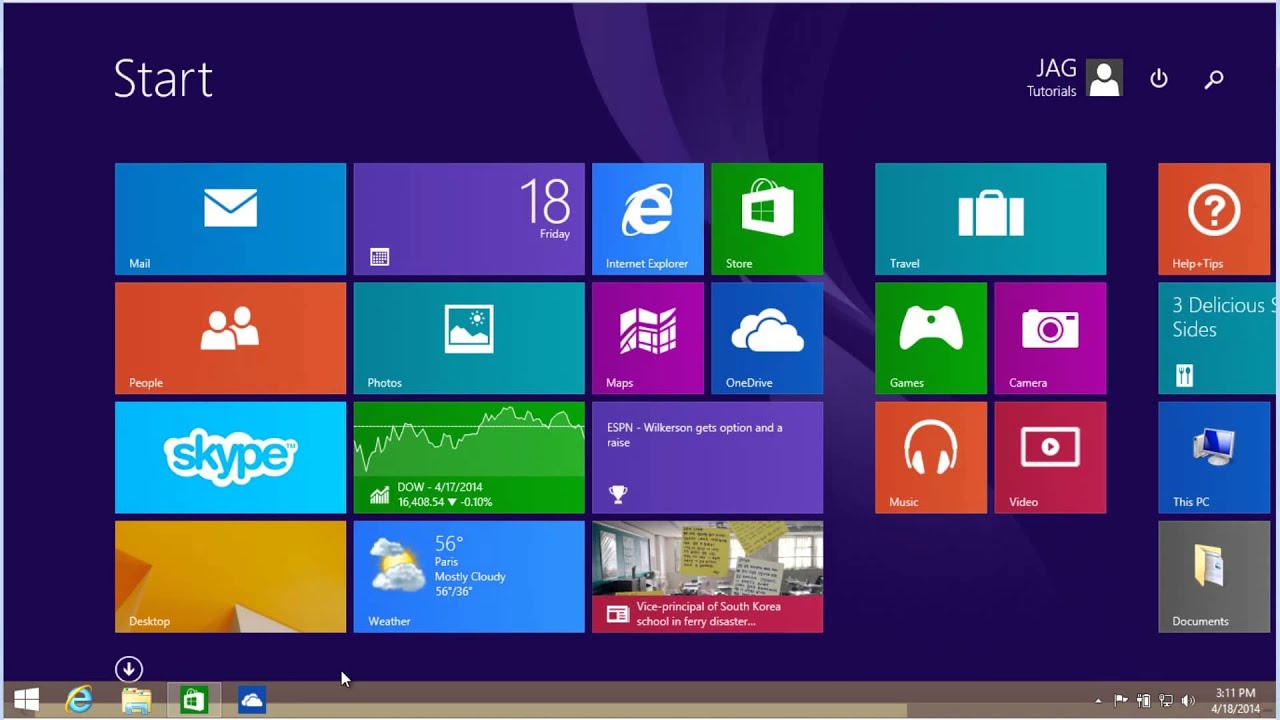Click the search magnifier icon
Viewport: 1280px width, 720px height.
(x=1214, y=79)
